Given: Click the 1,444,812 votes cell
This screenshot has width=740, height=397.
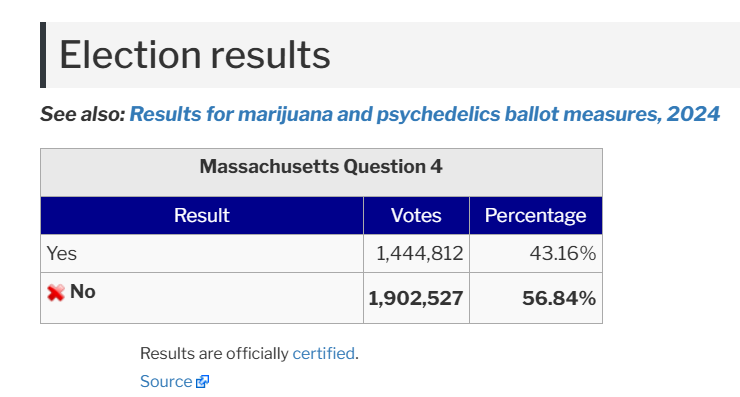Looking at the screenshot, I should click(x=416, y=253).
